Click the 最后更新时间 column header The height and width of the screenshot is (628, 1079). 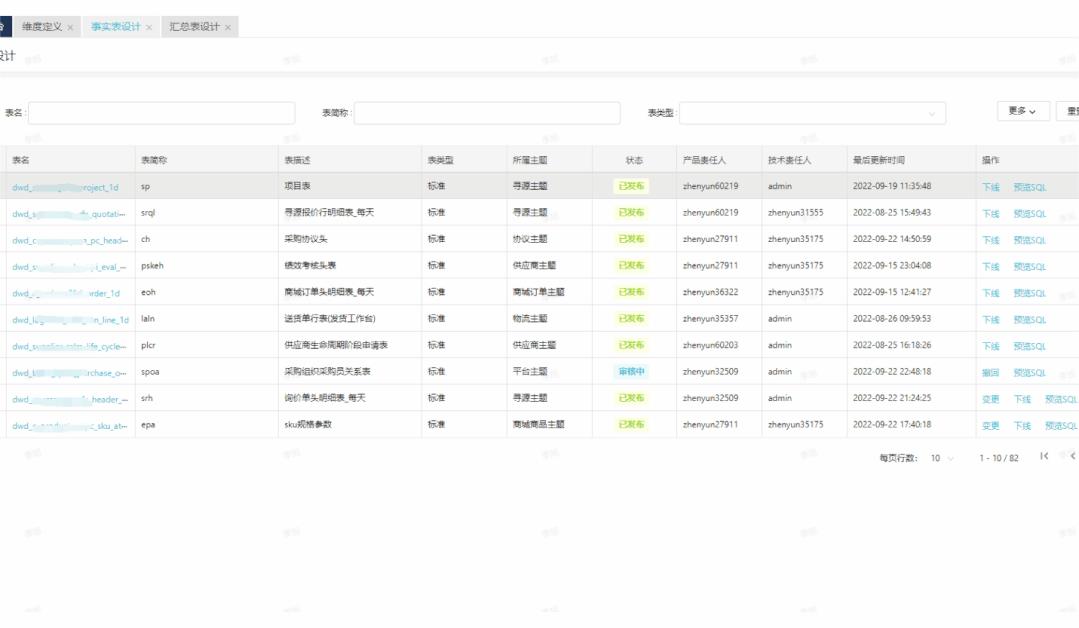[x=878, y=160]
